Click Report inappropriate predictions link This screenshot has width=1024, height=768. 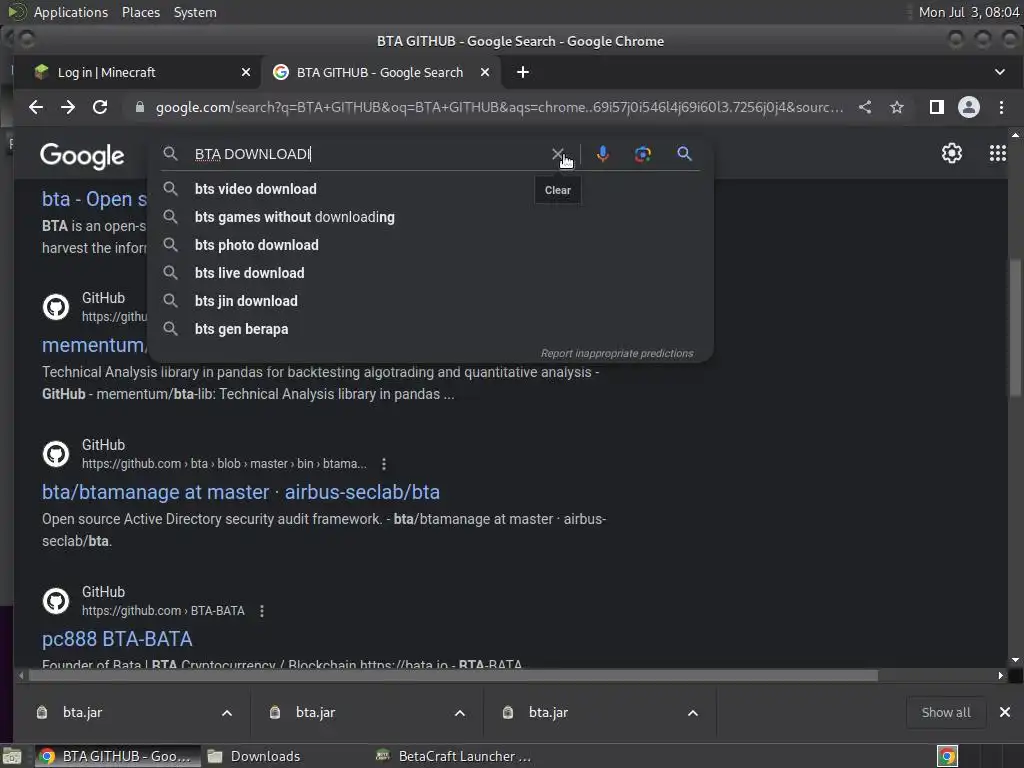click(x=616, y=353)
